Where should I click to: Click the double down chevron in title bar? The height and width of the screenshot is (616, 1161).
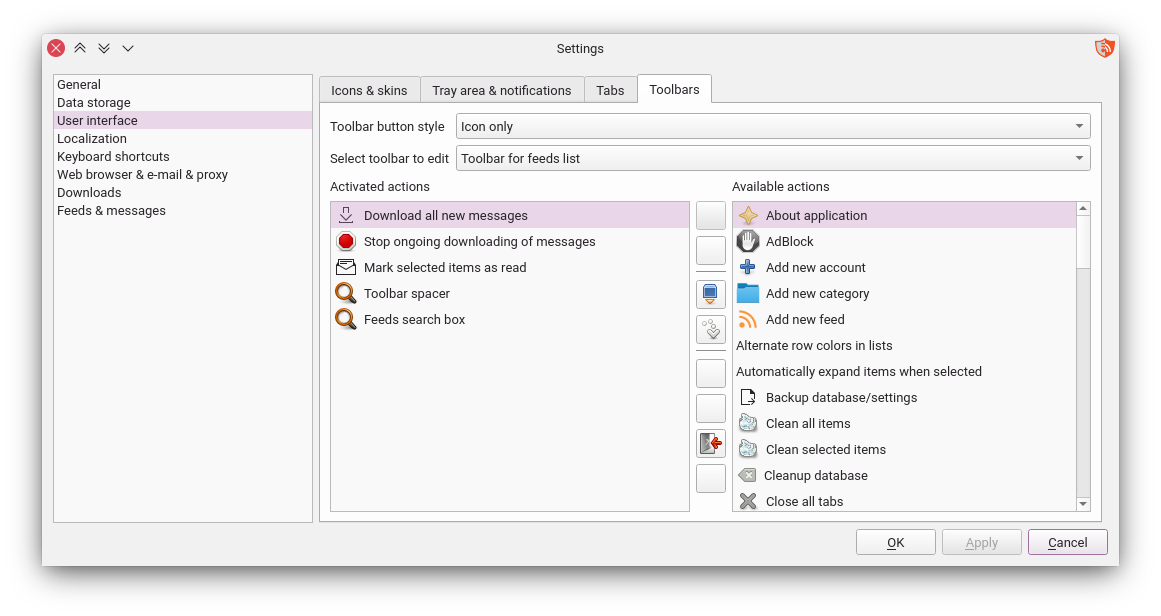104,48
